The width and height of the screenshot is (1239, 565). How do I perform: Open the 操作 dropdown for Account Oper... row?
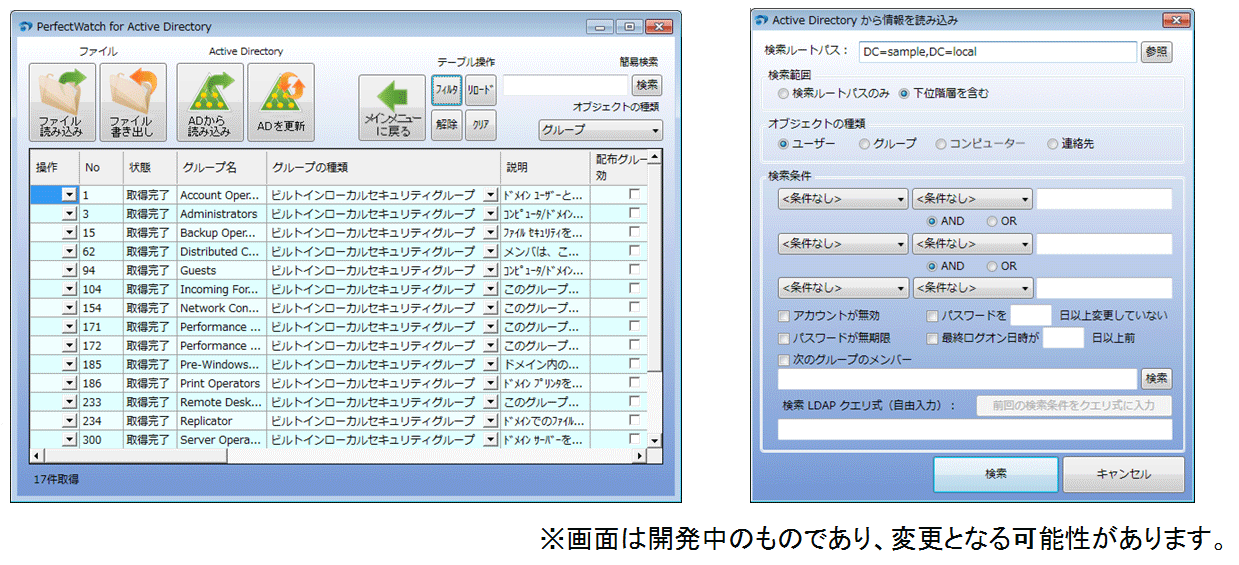coord(69,195)
